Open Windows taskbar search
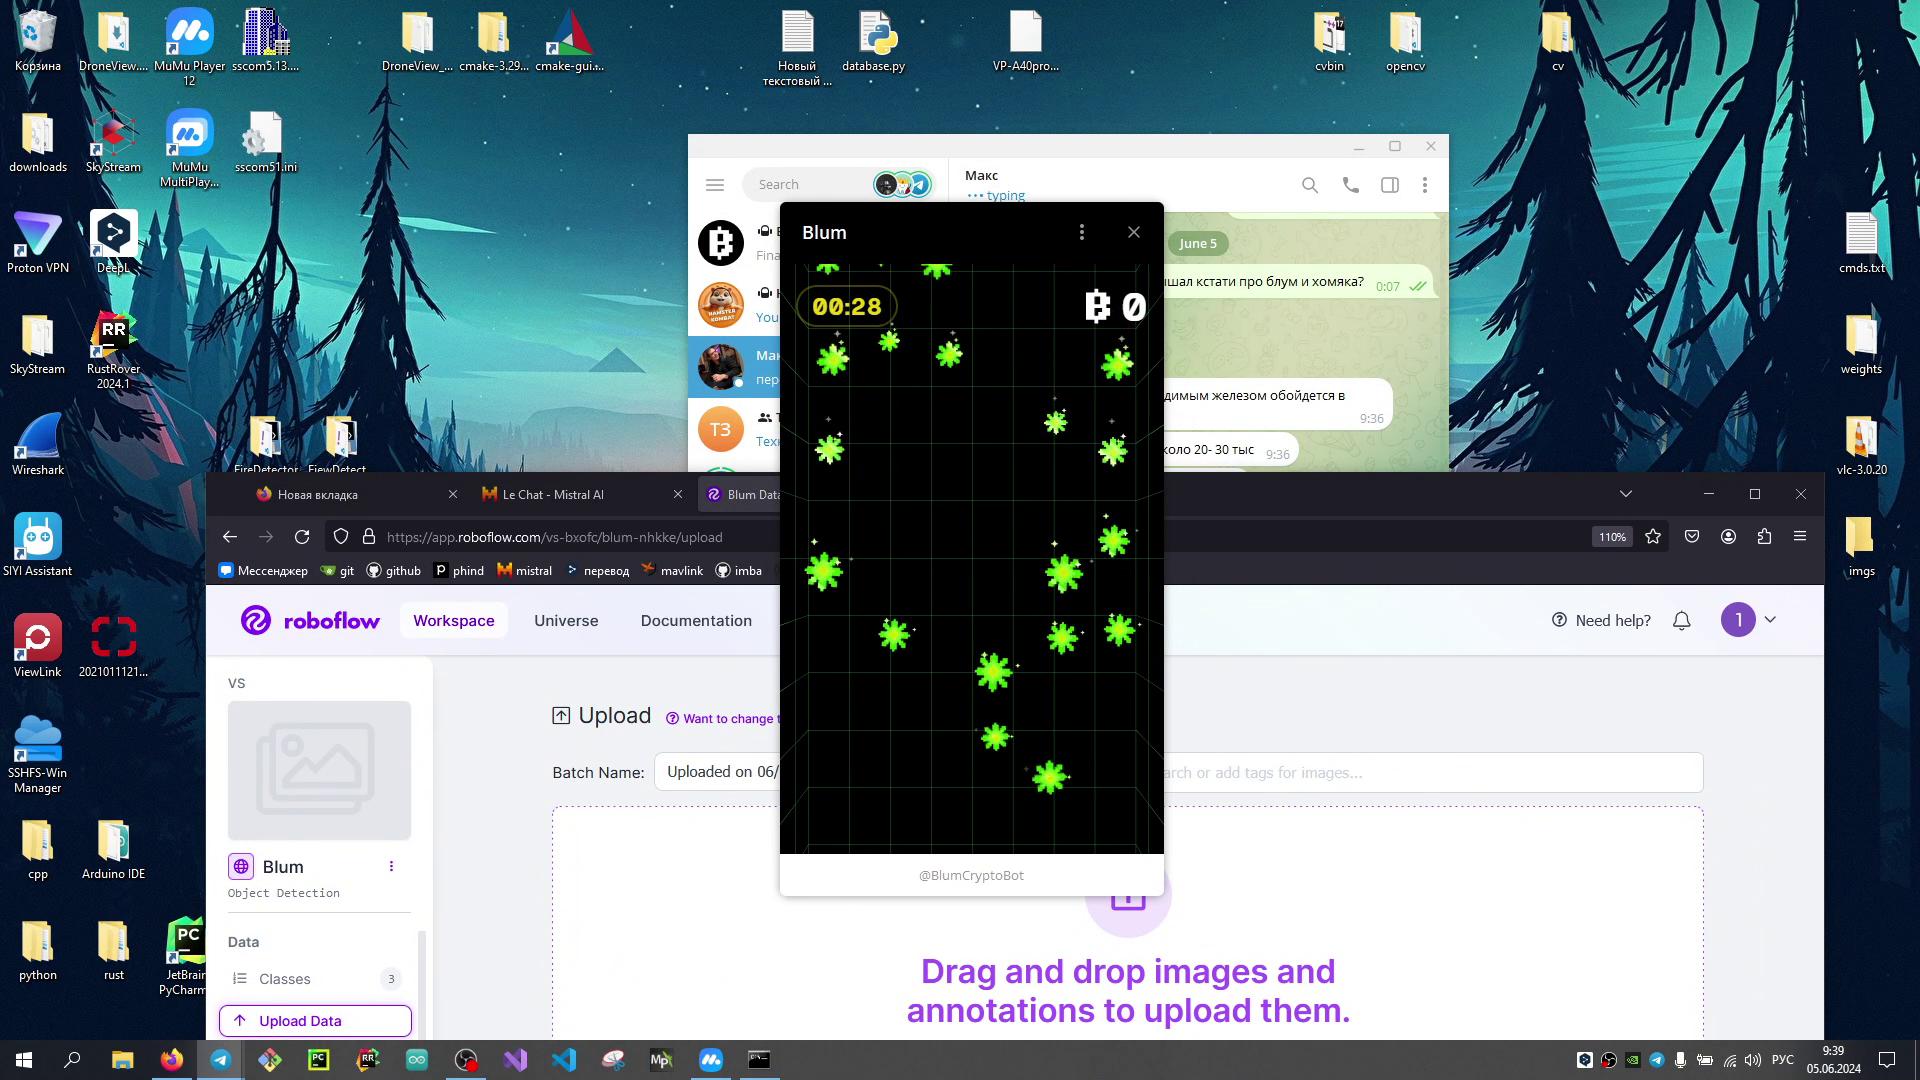The width and height of the screenshot is (1920, 1080). pos(72,1060)
